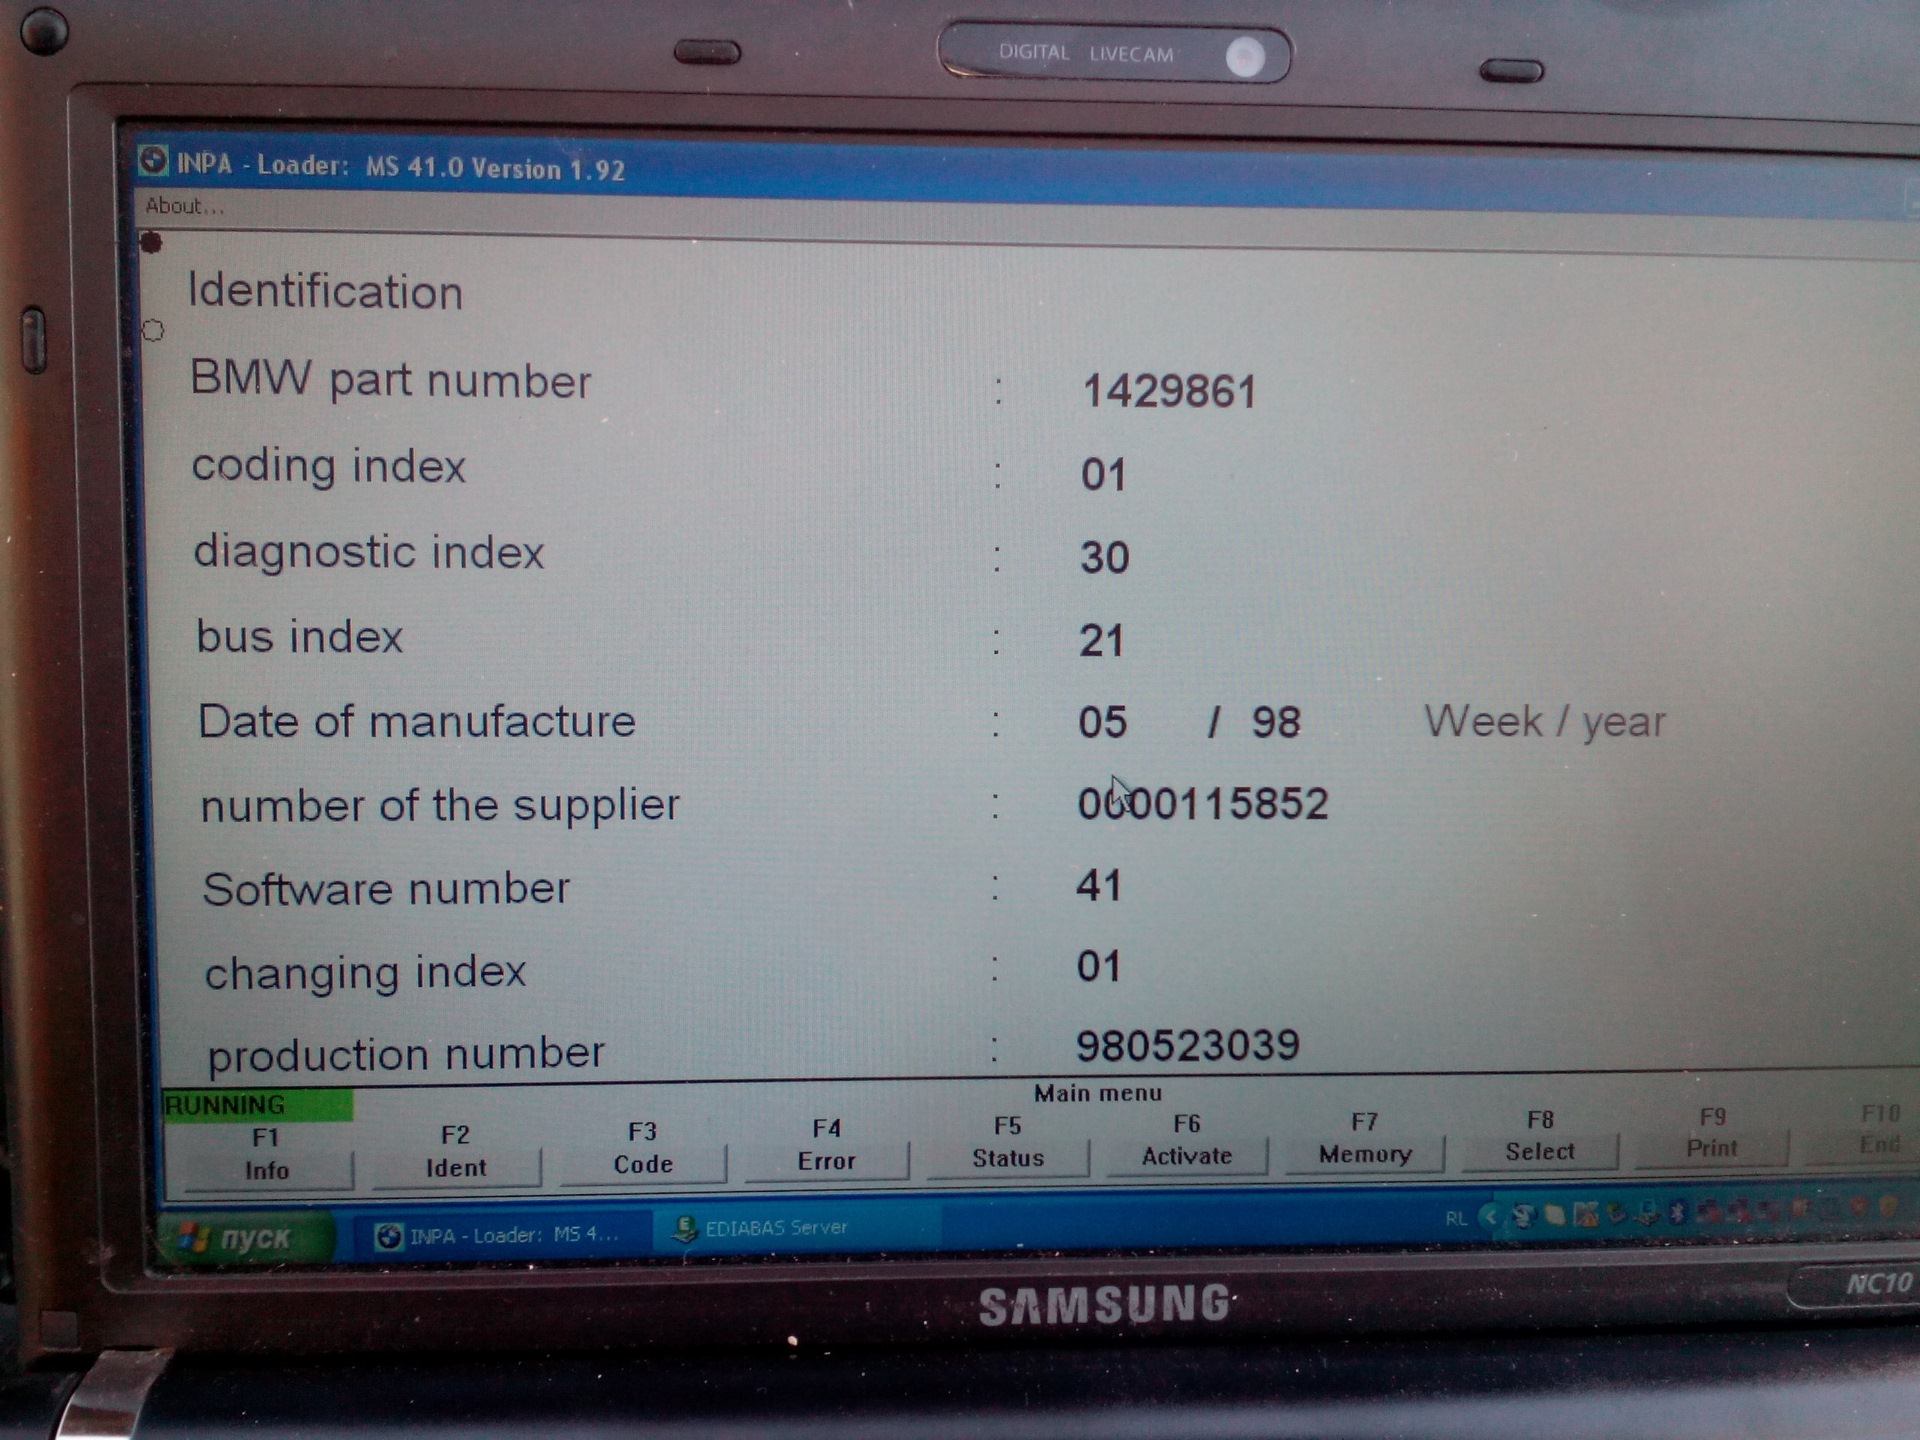Click the RL language indicator in tray
Image resolution: width=1920 pixels, height=1440 pixels.
tap(1456, 1218)
